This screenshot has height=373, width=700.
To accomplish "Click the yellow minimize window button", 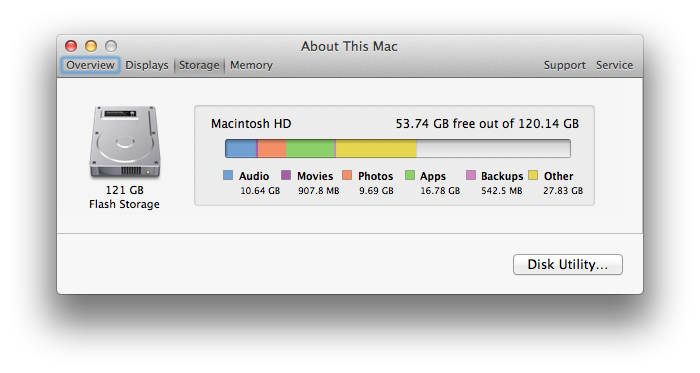I will pos(91,46).
